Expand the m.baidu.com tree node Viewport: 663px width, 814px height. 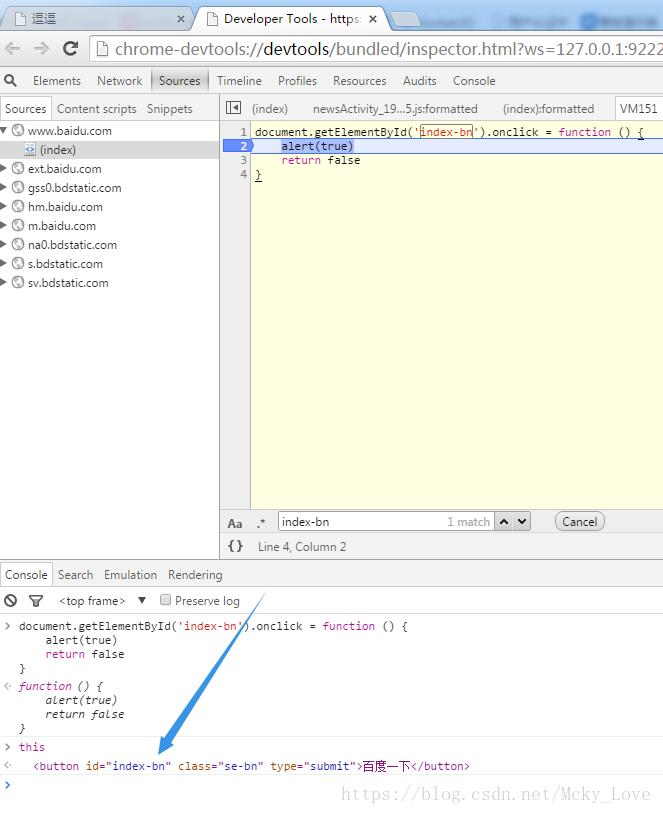(x=4, y=225)
